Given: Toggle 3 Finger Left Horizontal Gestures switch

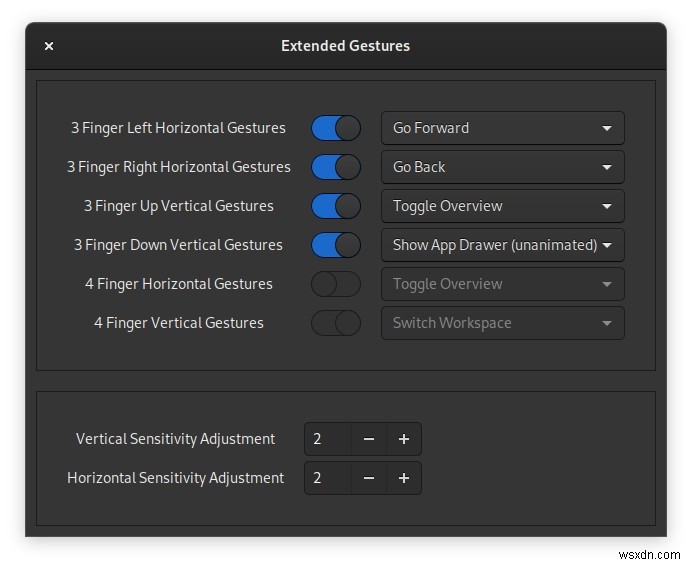Looking at the screenshot, I should coord(336,128).
